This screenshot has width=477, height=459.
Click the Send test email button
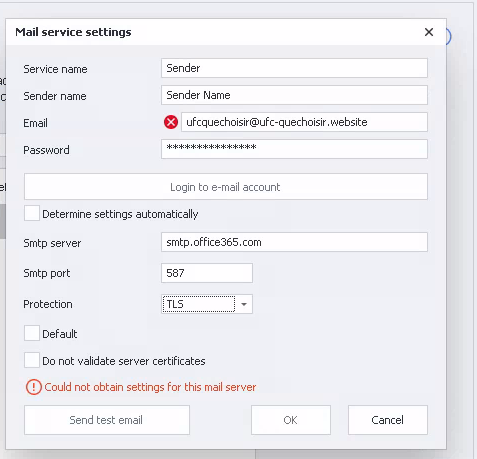click(107, 420)
